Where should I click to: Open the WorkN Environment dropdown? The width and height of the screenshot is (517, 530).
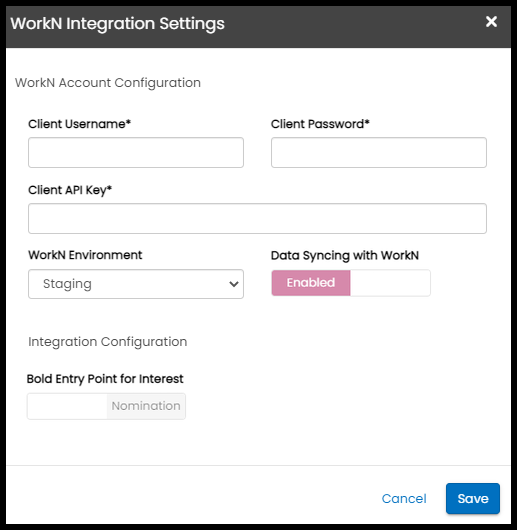click(x=136, y=284)
